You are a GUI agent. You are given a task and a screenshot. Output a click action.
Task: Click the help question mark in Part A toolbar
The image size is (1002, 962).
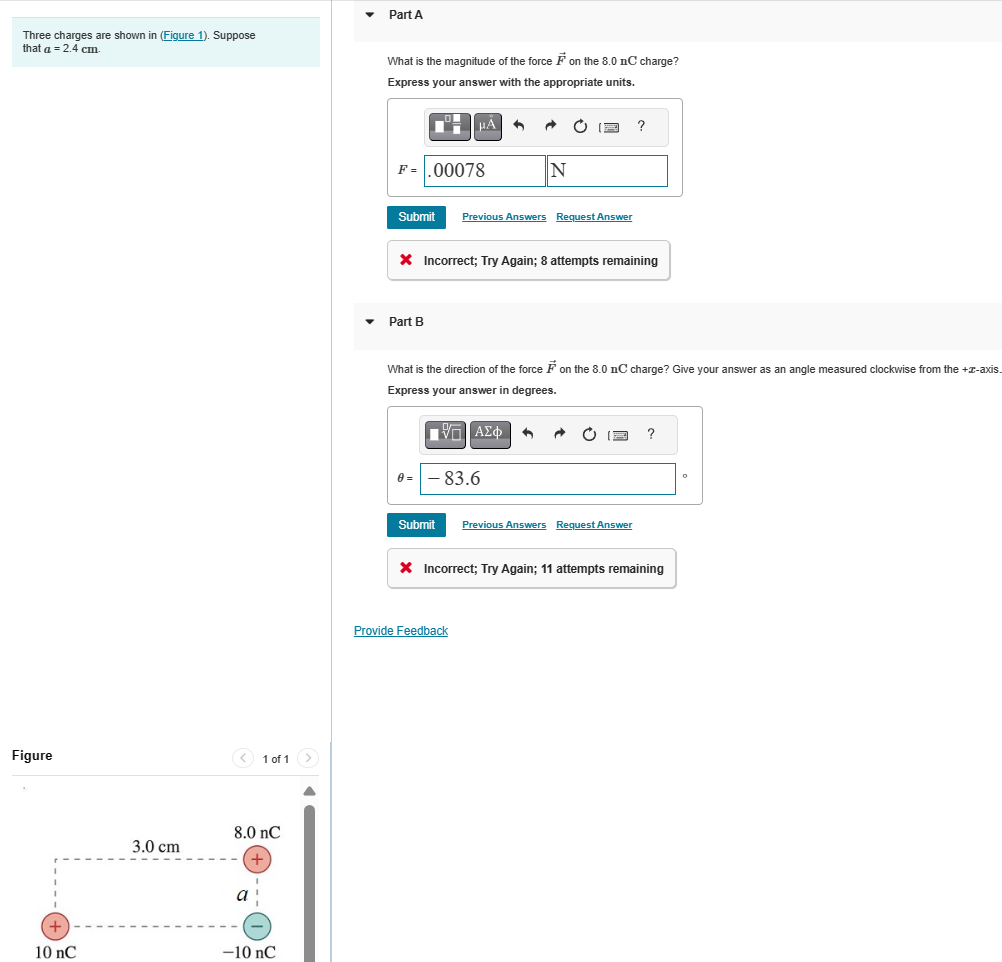tap(641, 126)
